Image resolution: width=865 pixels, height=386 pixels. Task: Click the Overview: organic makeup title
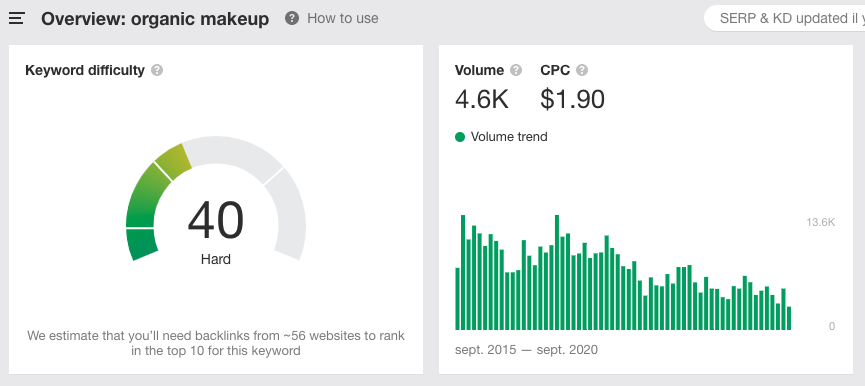[x=155, y=19]
